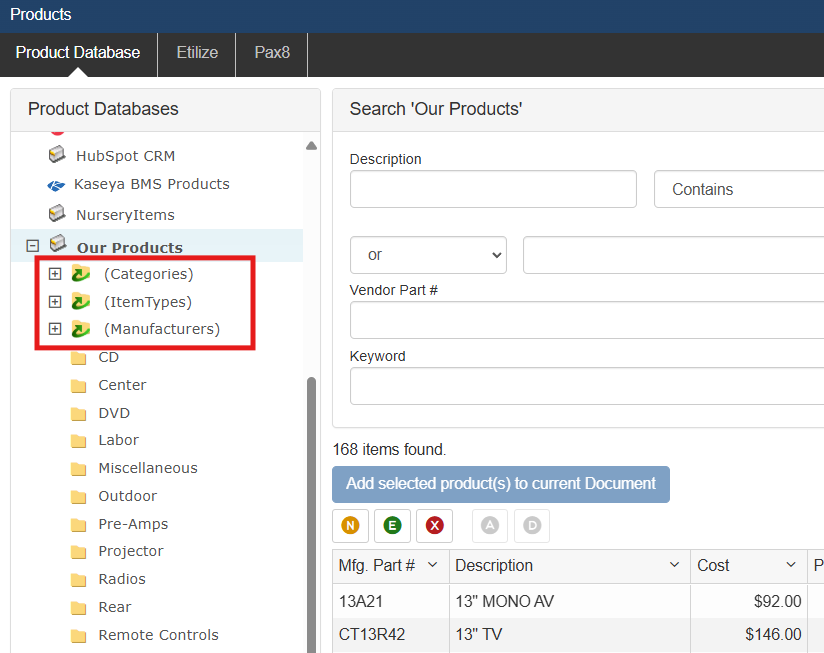Click the HubSpot CRM database icon
The height and width of the screenshot is (653, 824).
(x=58, y=156)
